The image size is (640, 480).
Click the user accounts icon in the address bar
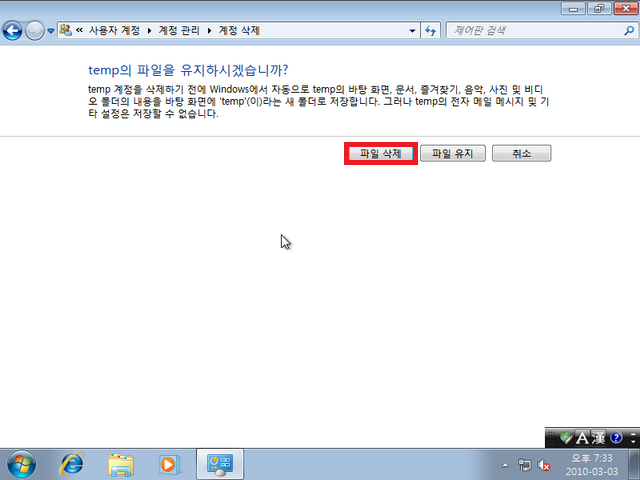(66, 30)
